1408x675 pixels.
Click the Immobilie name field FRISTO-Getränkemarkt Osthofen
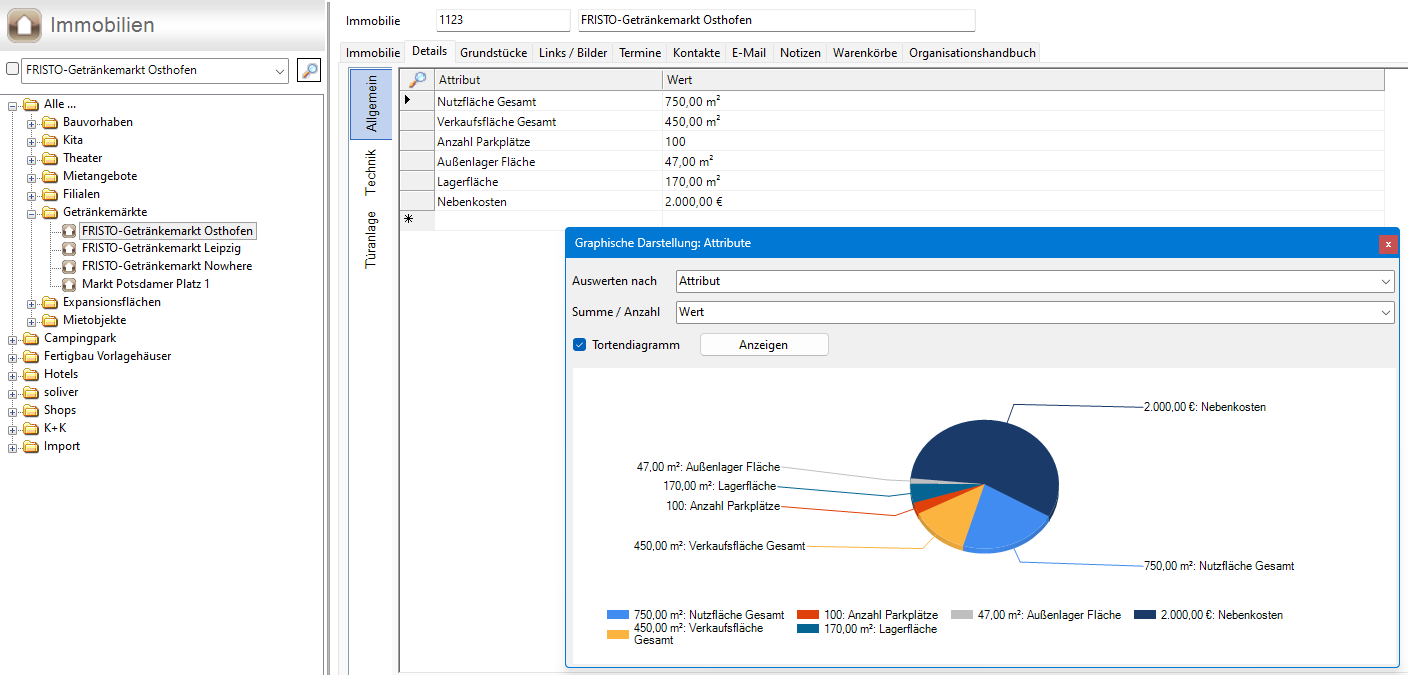coord(776,20)
